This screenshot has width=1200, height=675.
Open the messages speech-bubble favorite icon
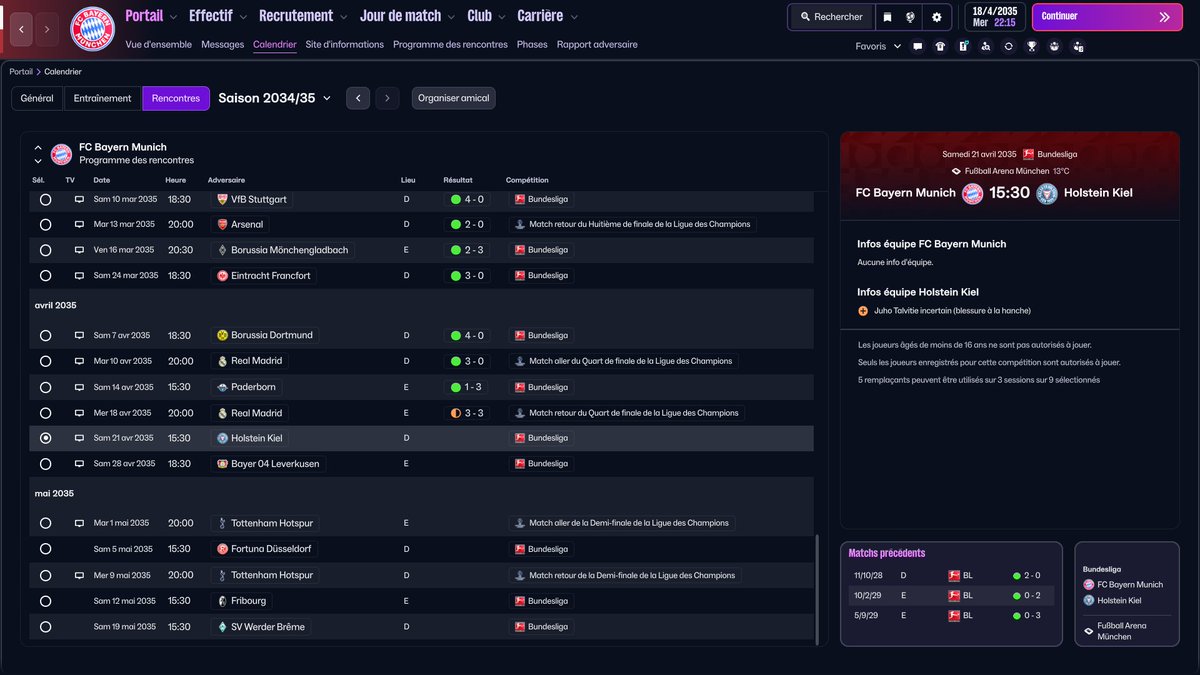(x=918, y=46)
